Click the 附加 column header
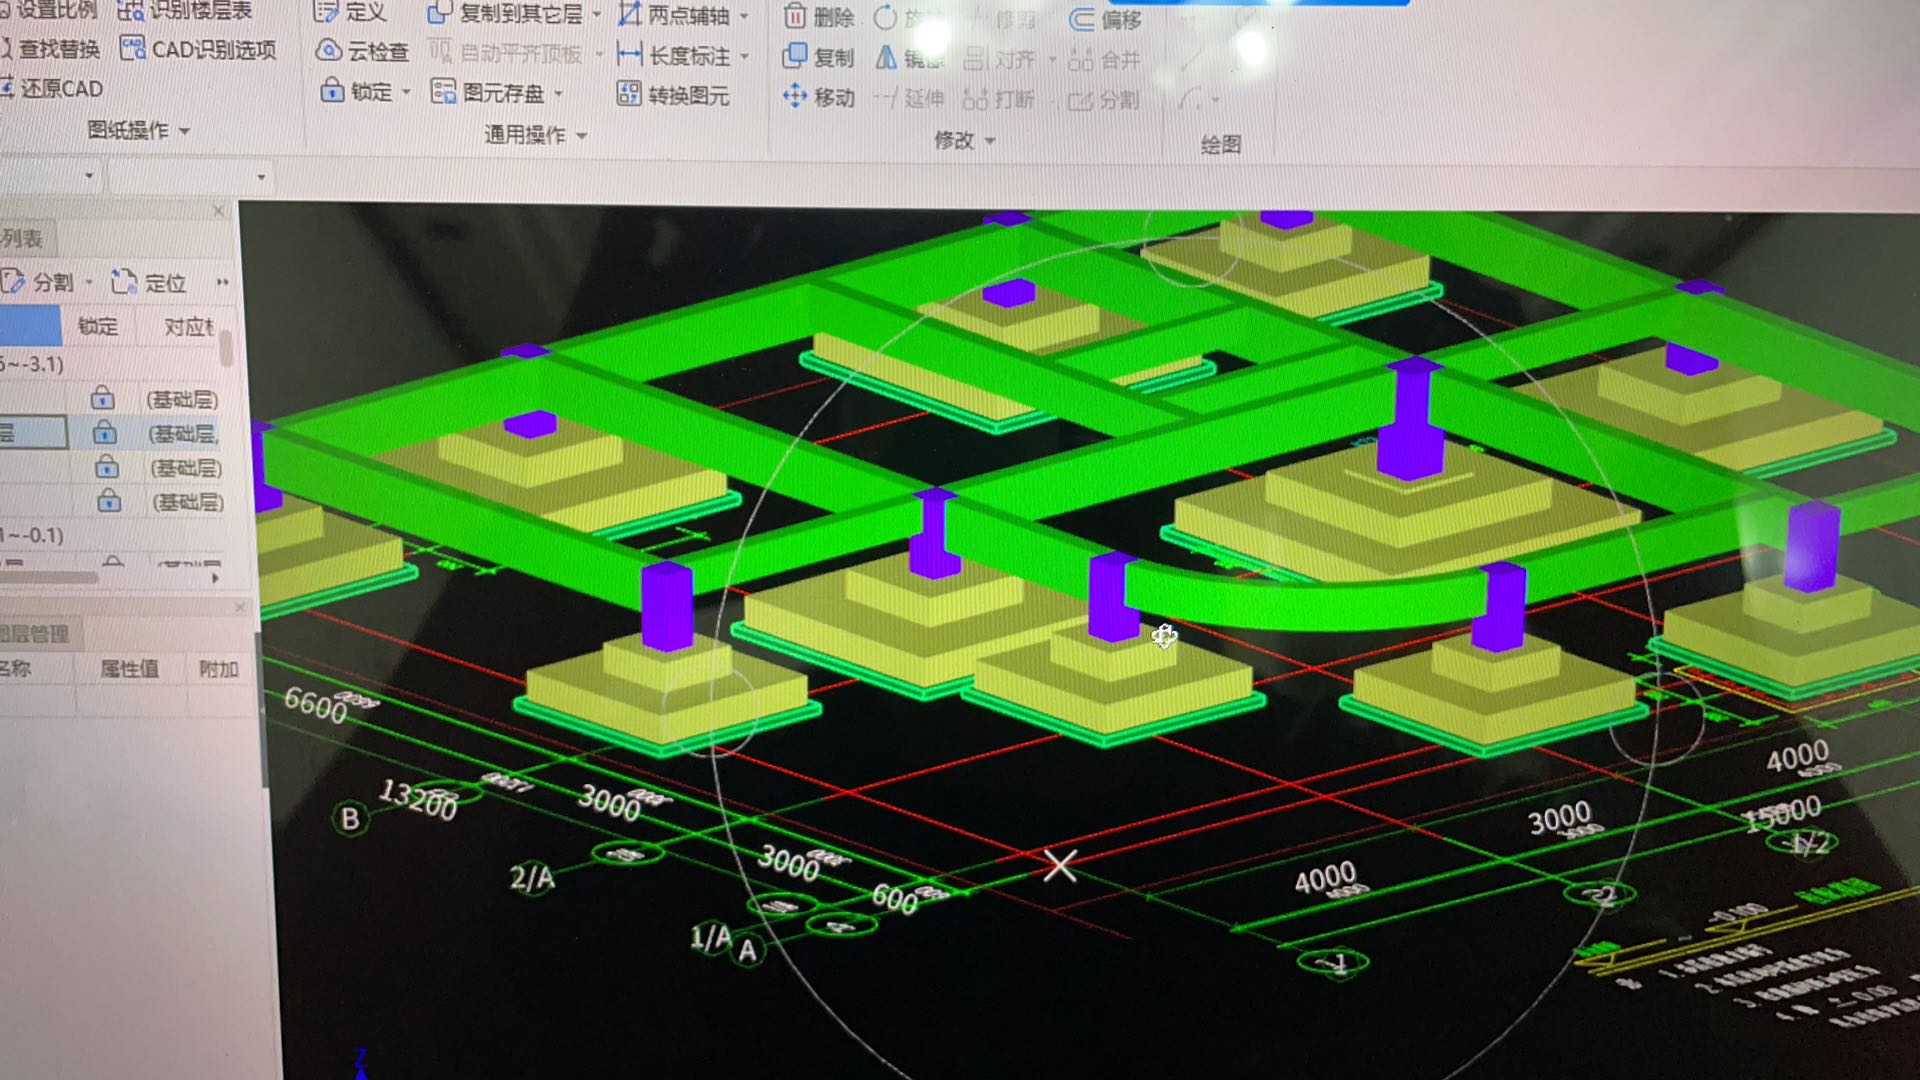The height and width of the screenshot is (1080, 1920). 218,669
